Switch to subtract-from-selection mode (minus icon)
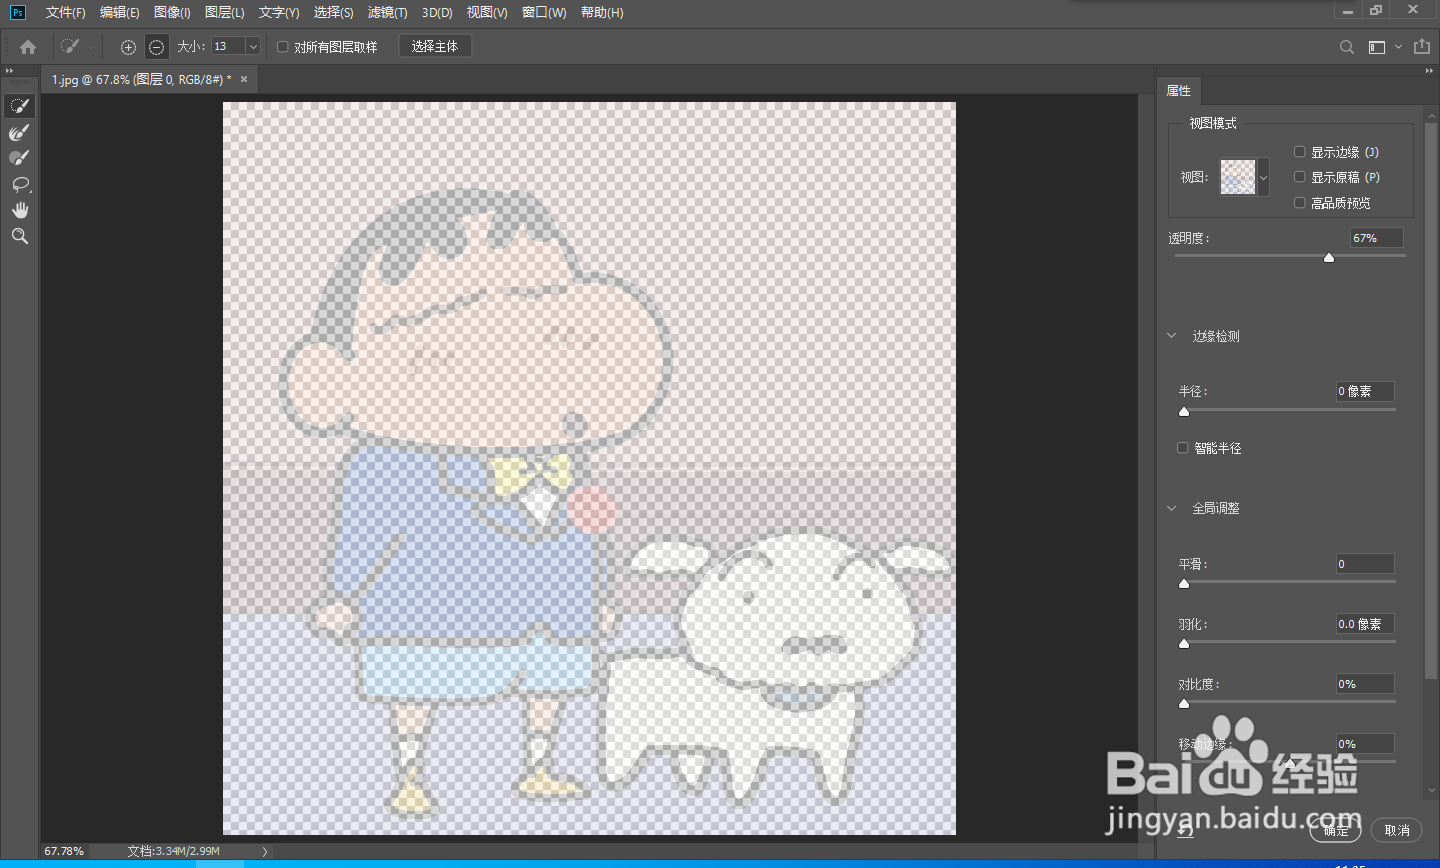 [x=156, y=47]
